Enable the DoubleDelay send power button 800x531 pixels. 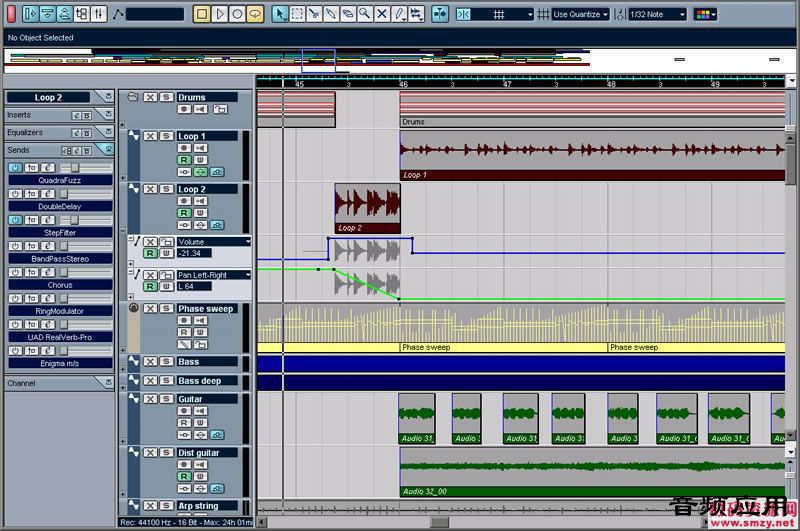coord(15,194)
